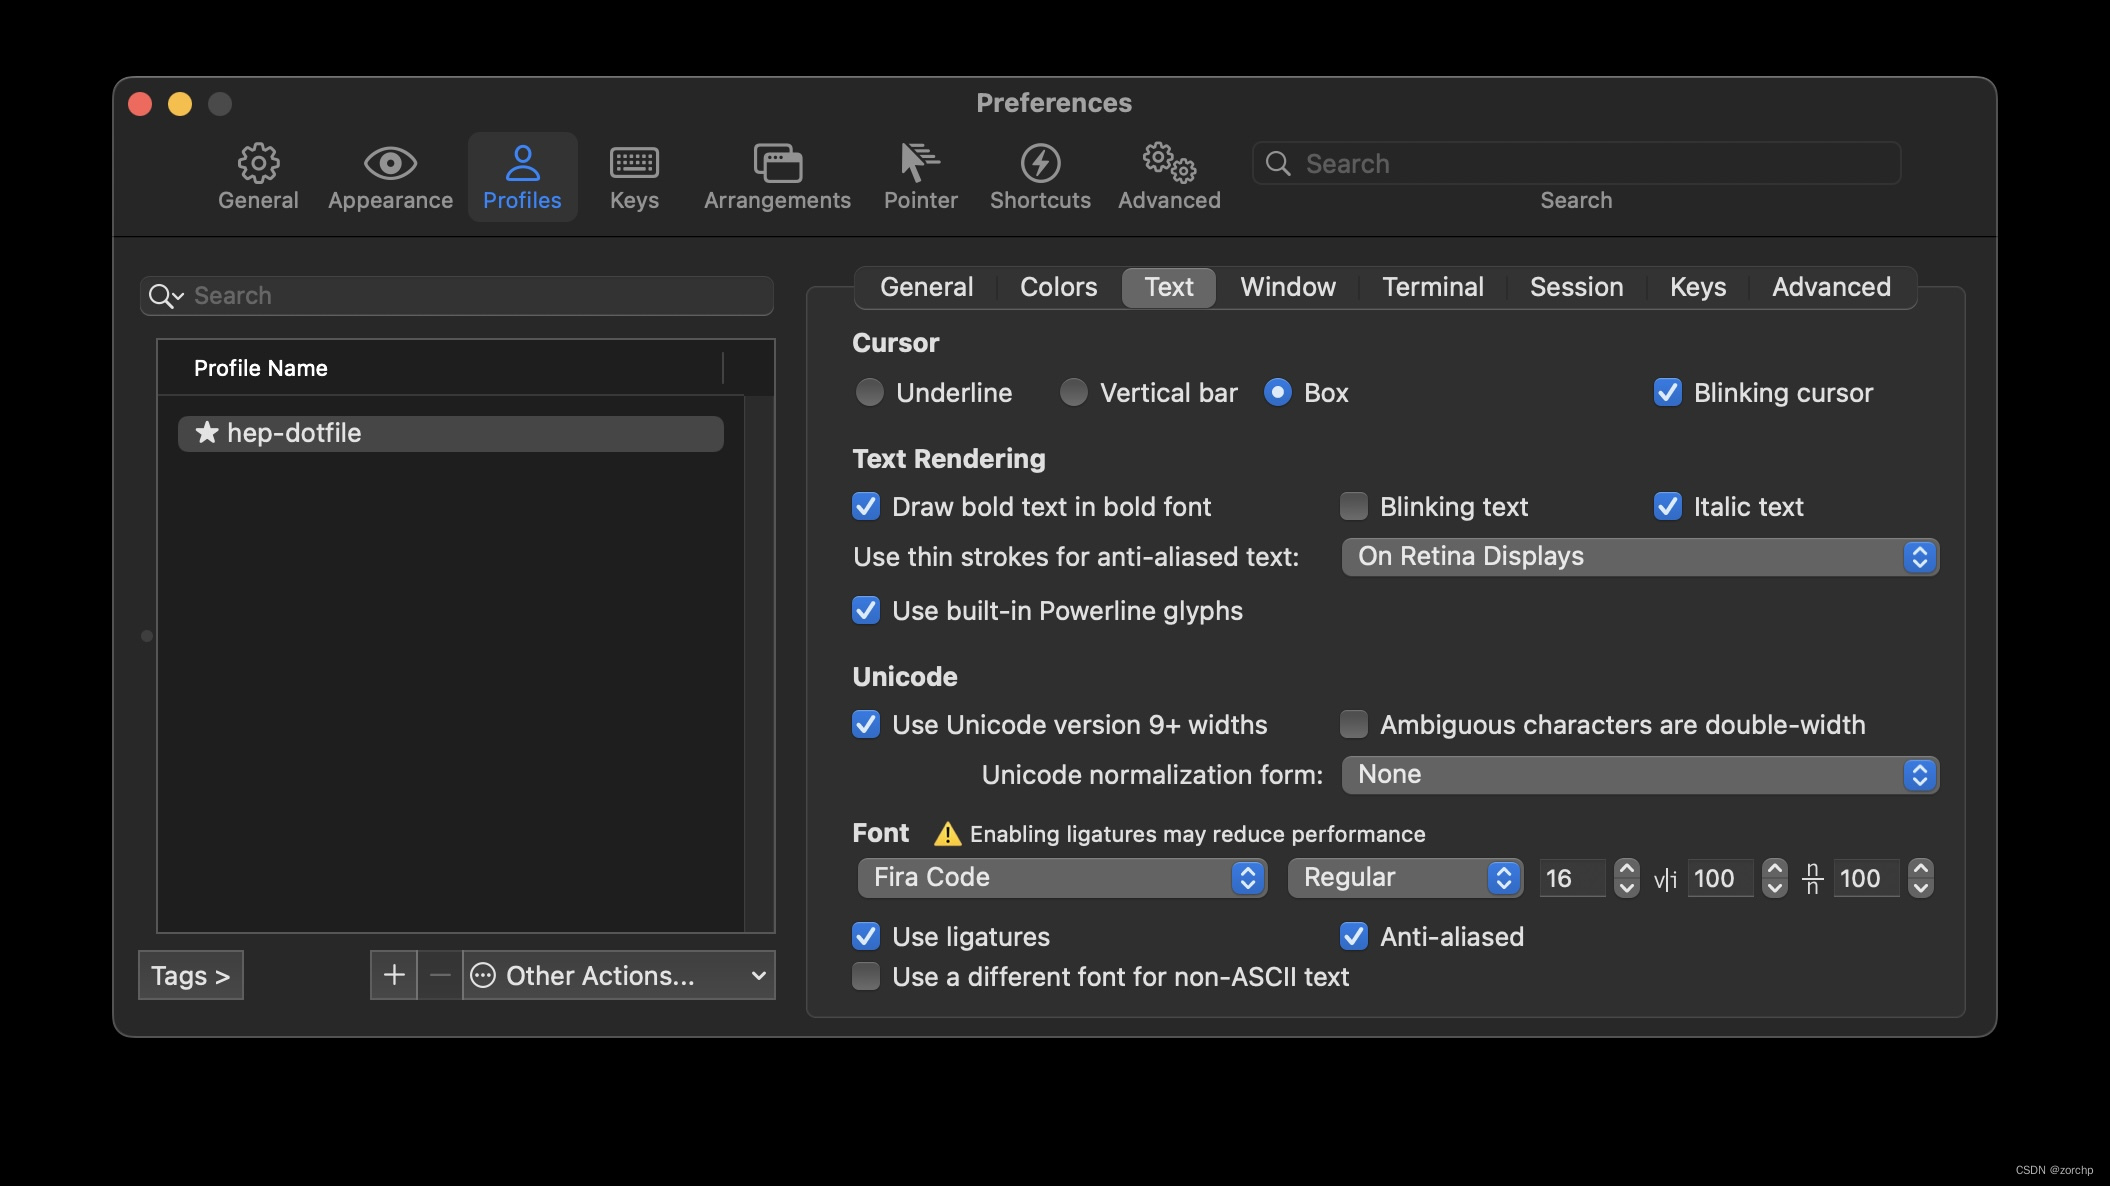
Task: Click the Keys keyboard icon
Action: point(633,176)
